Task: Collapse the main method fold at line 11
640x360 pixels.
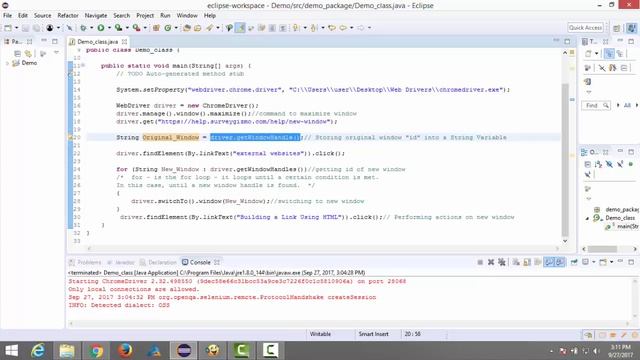Action: pos(83,65)
